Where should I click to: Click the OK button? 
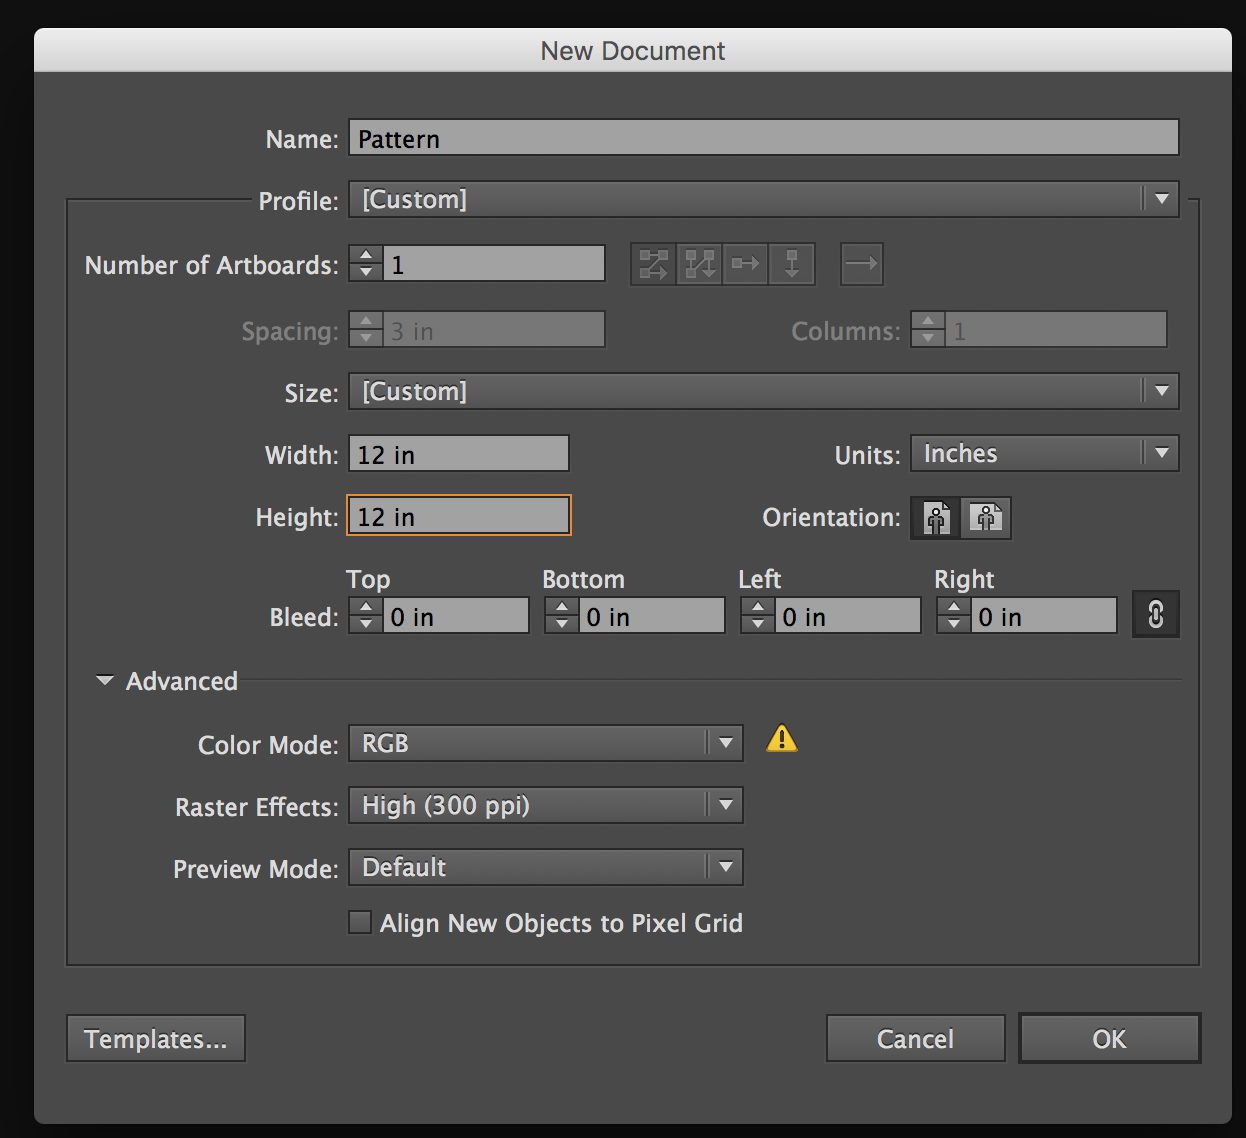1109,1039
